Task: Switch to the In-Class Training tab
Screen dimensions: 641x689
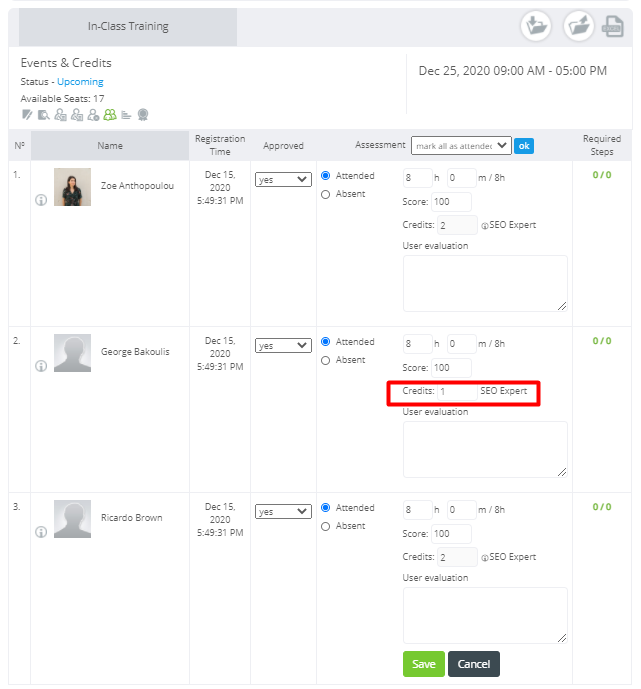Action: point(127,27)
